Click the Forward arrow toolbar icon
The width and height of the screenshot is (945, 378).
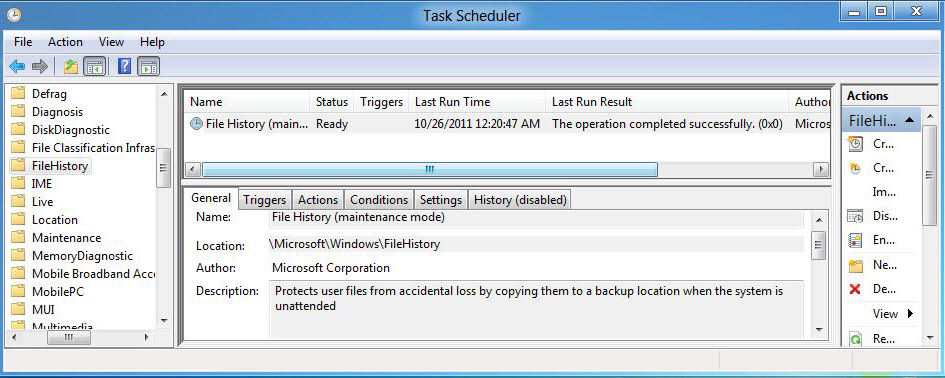40,66
